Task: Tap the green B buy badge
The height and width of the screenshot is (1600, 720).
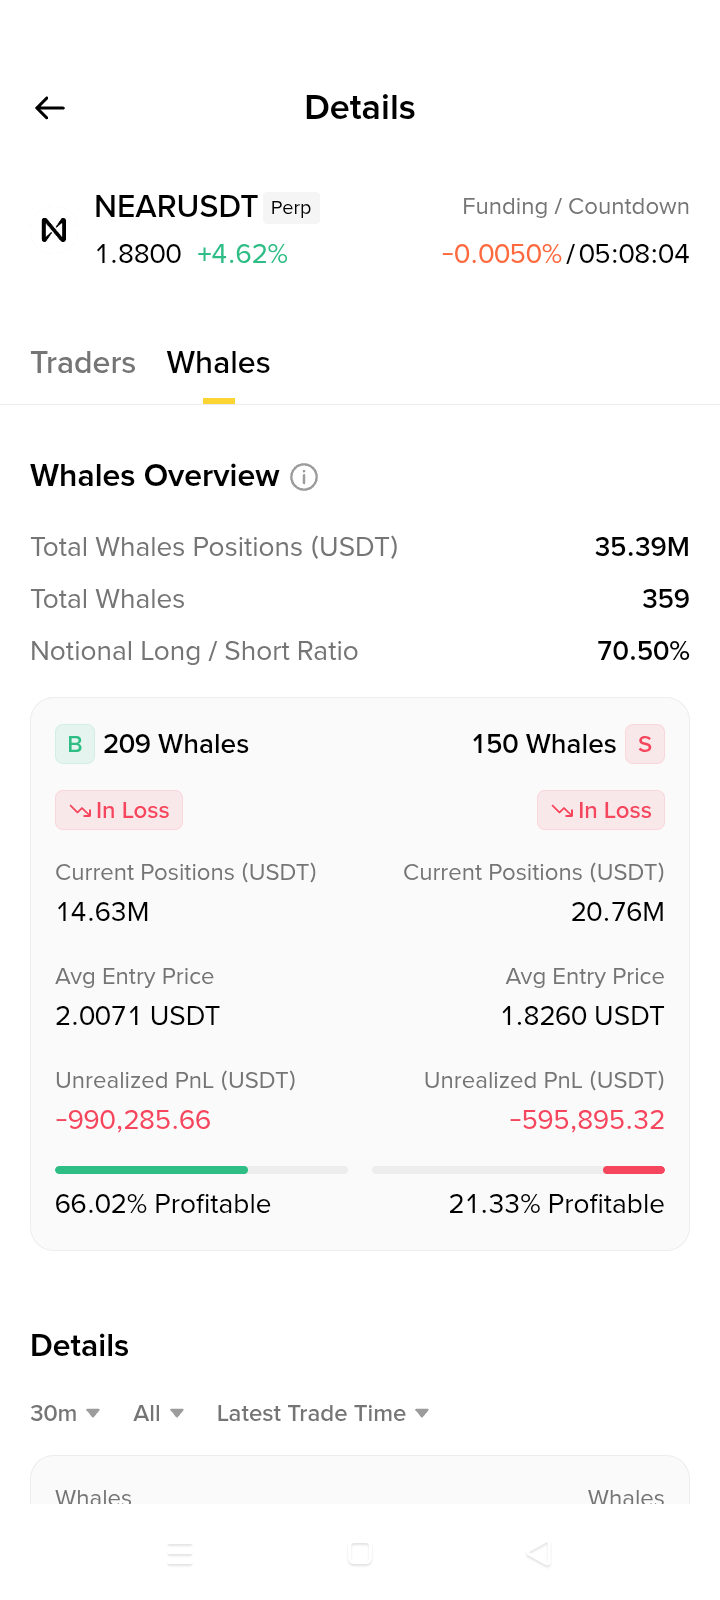Action: pyautogui.click(x=75, y=744)
